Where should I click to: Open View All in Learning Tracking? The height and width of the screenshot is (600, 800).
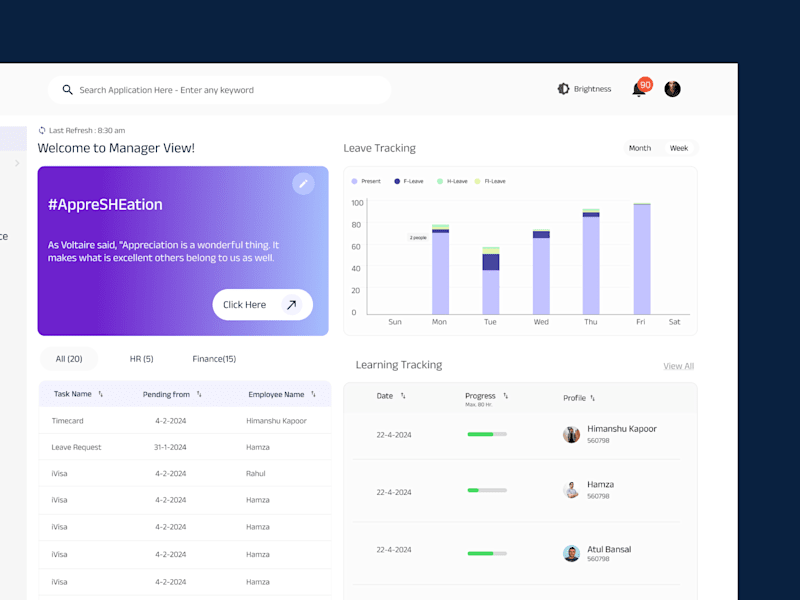tap(678, 366)
